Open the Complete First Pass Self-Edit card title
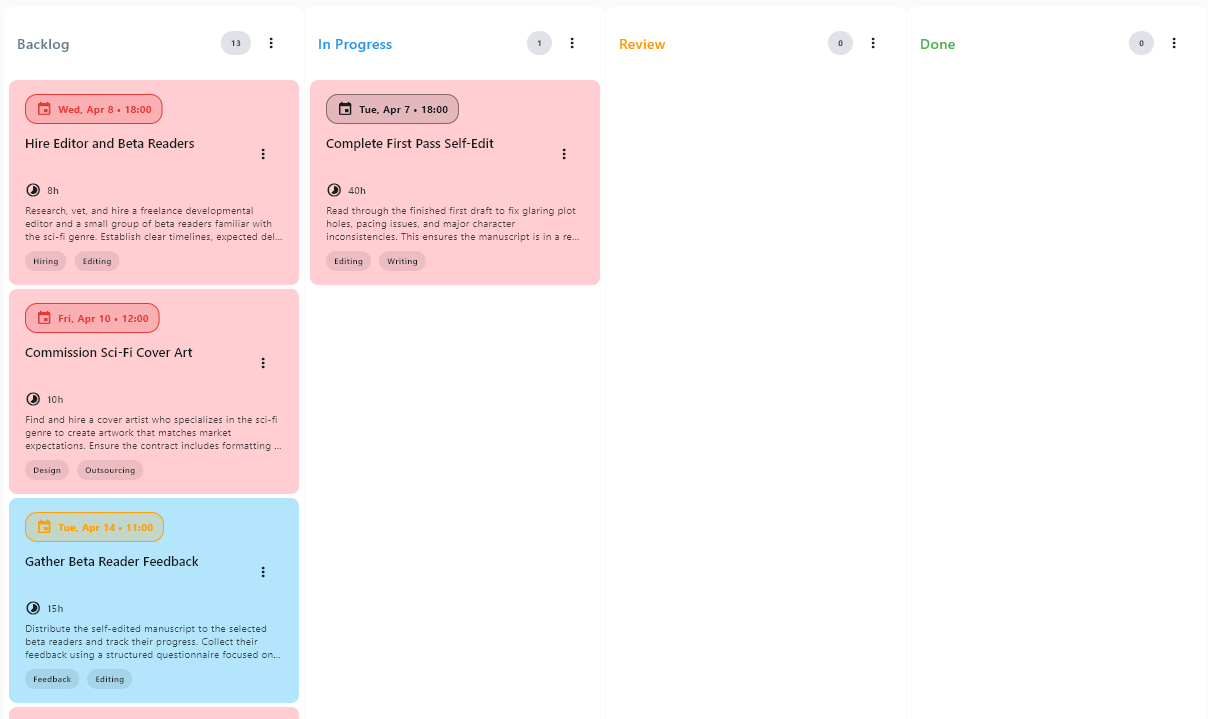The image size is (1208, 719). point(410,144)
